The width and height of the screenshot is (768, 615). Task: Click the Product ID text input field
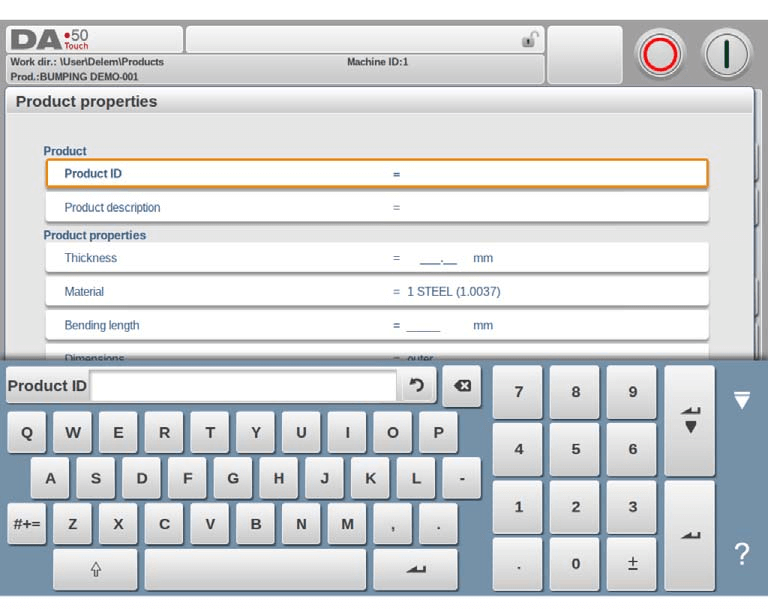coord(244,386)
